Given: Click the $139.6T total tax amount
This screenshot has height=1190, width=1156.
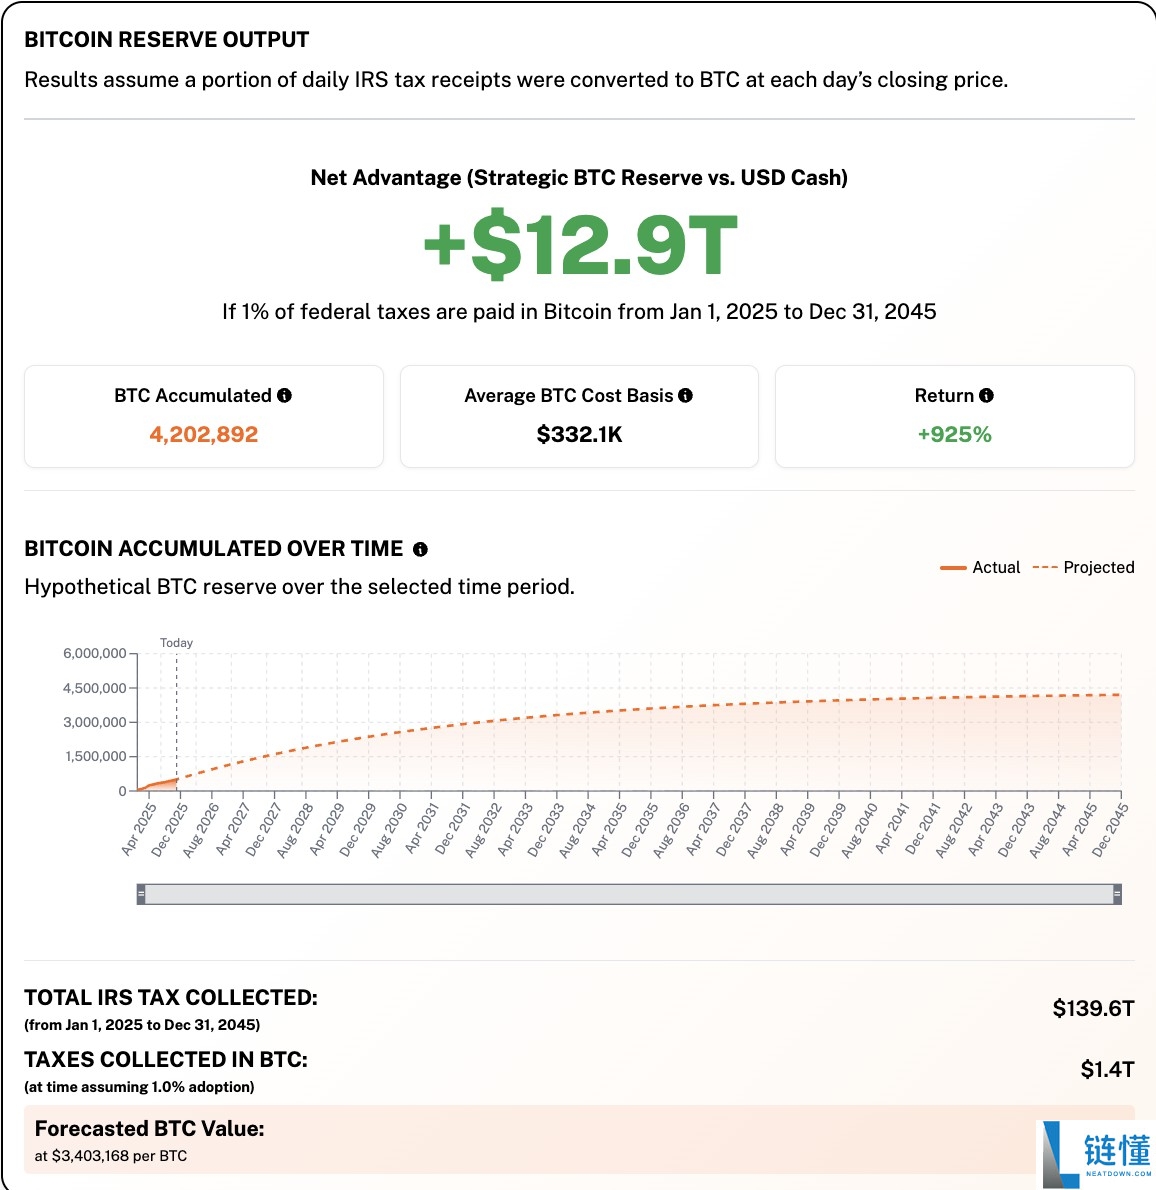Looking at the screenshot, I should coord(1093,1008).
